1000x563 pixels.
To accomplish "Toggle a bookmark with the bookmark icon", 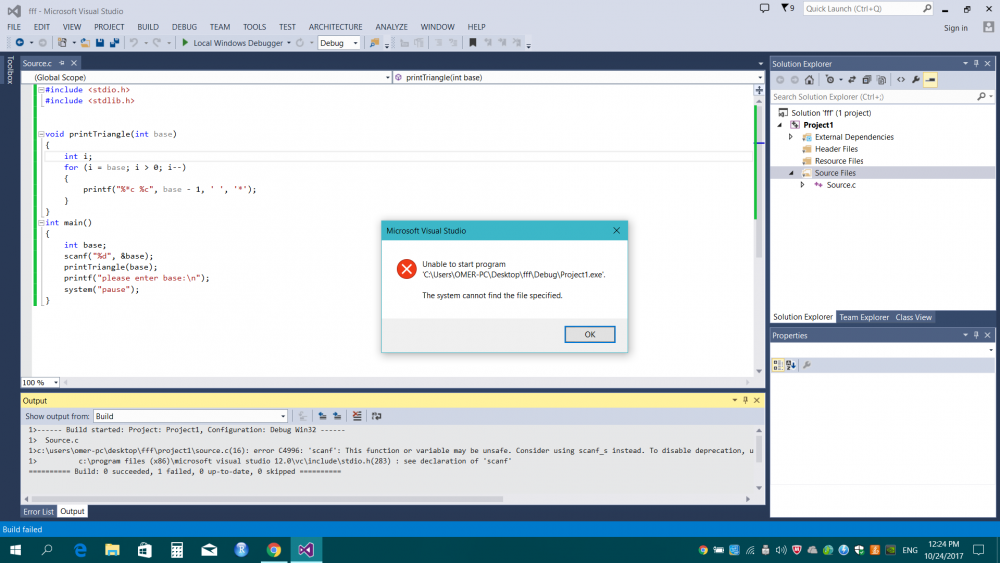I will (473, 43).
